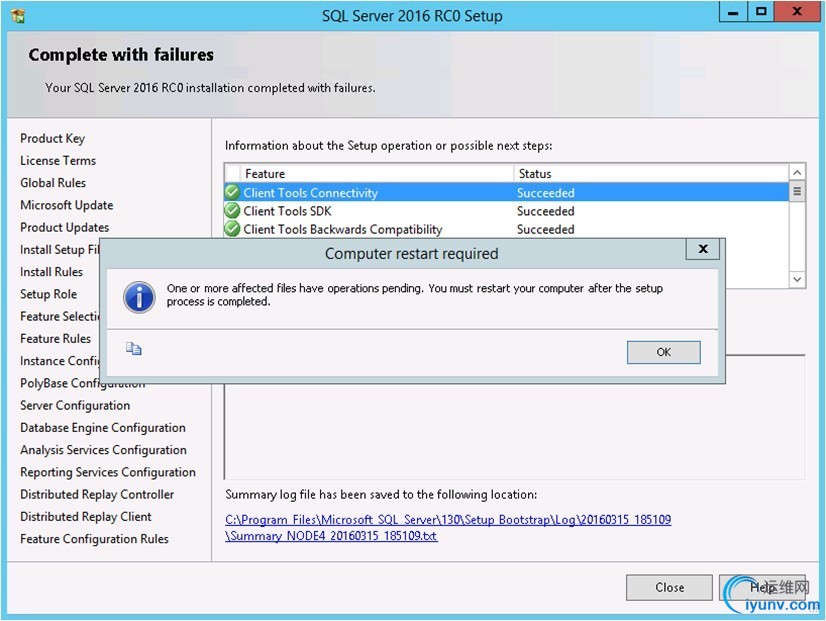The width and height of the screenshot is (826, 621).
Task: Click the SQL Server Setup title bar icon
Action: click(18, 16)
